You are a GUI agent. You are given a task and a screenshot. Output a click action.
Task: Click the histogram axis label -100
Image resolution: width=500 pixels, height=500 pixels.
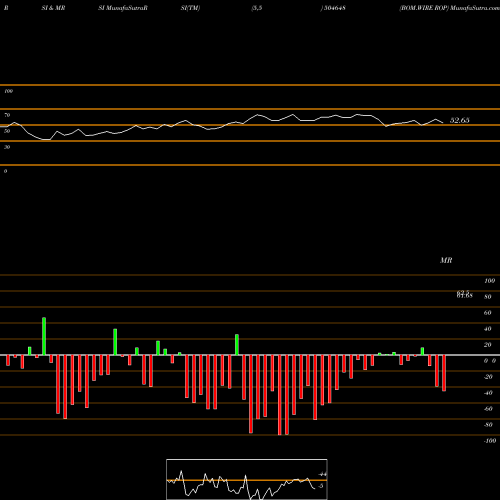(x=490, y=441)
